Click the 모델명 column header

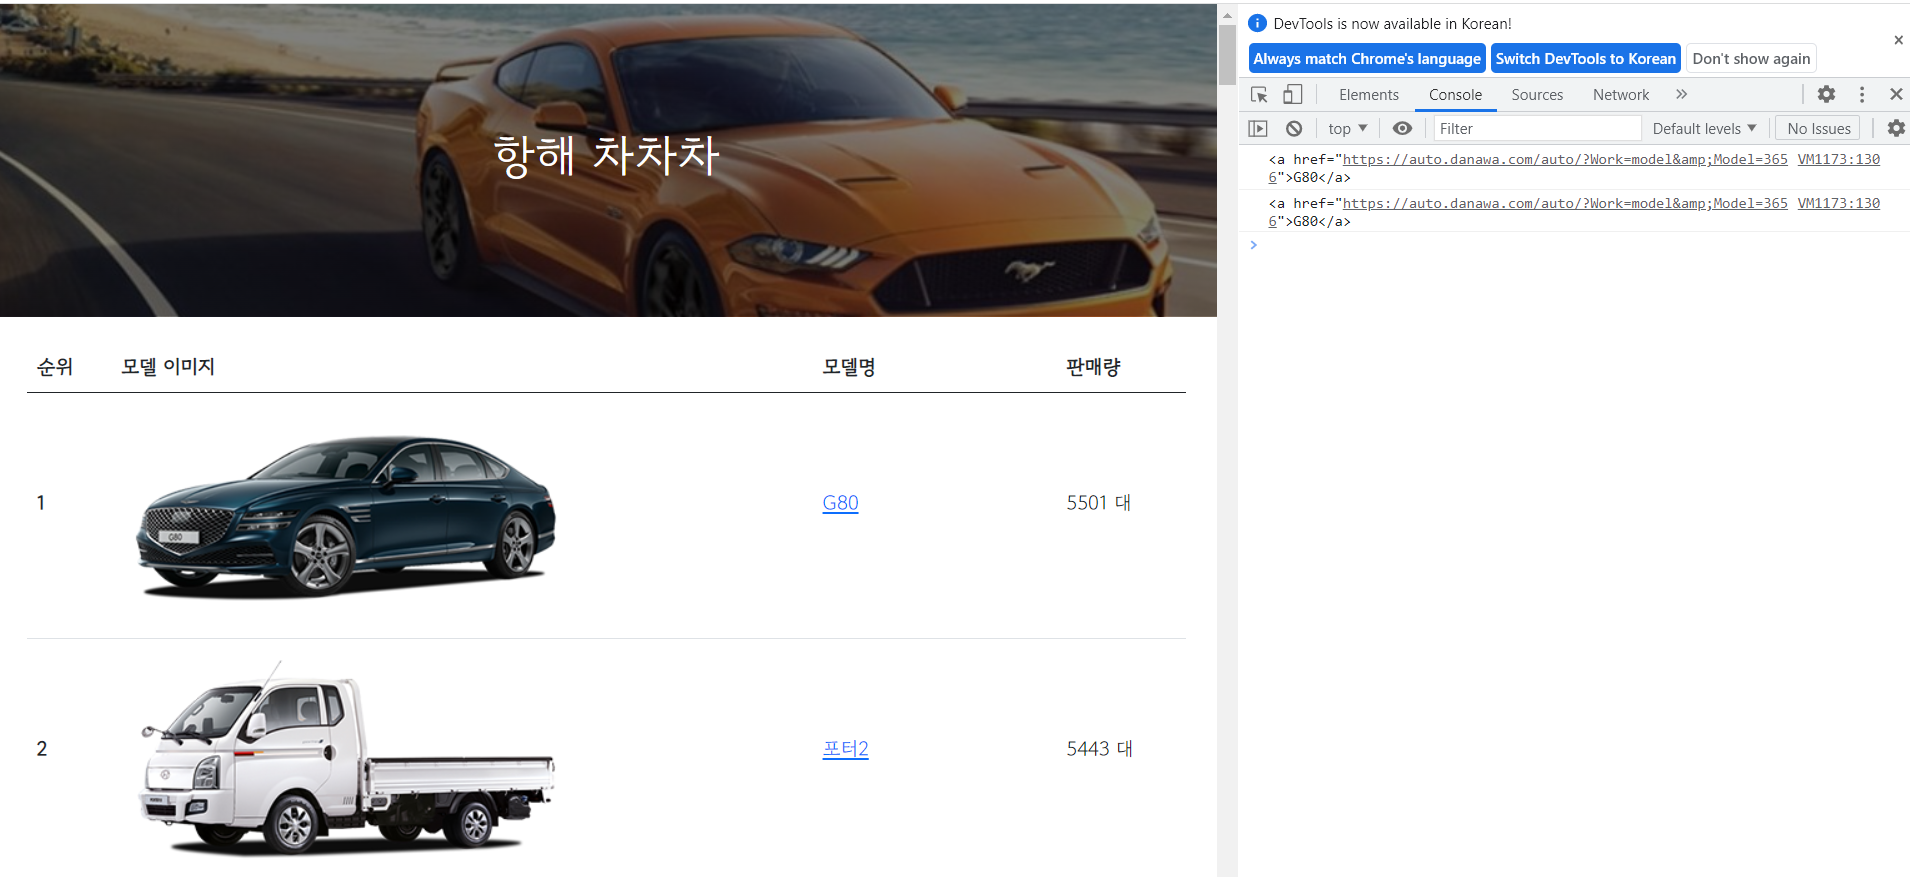coord(849,366)
